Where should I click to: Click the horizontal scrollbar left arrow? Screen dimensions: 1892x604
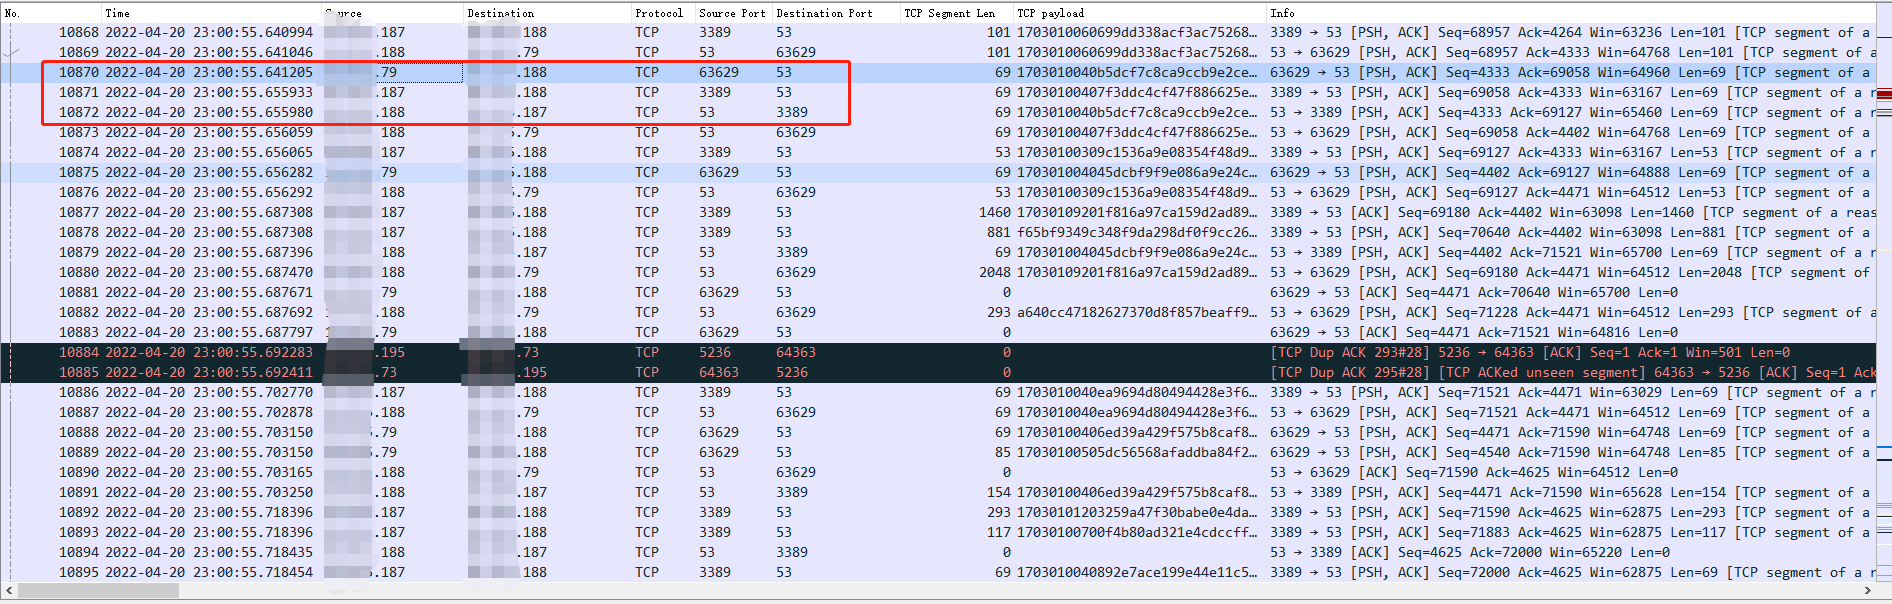(x=9, y=591)
